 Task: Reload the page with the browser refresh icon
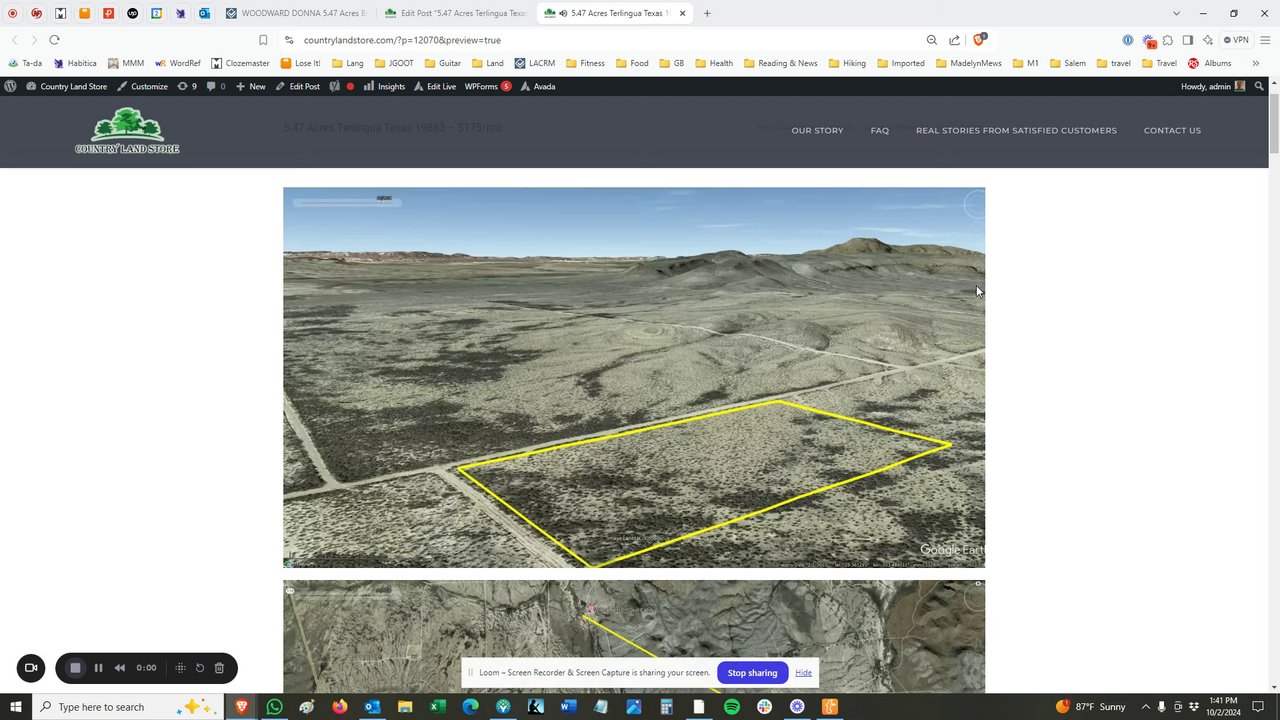54,40
